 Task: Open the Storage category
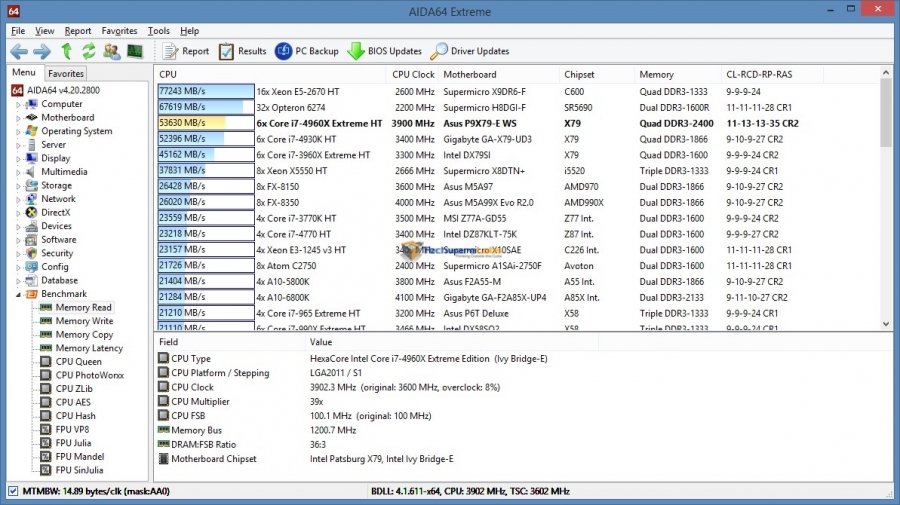pyautogui.click(x=56, y=185)
